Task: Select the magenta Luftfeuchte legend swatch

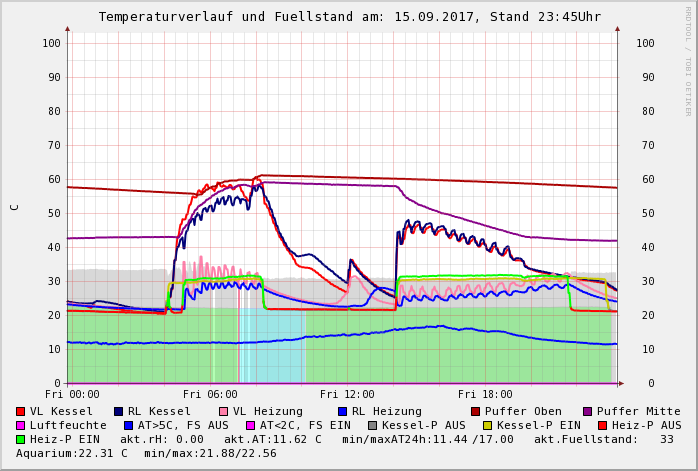Action: click(x=21, y=425)
